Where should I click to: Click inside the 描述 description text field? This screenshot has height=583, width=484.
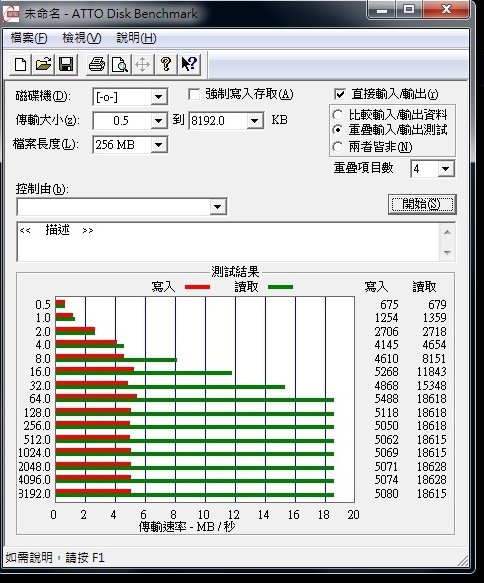(229, 242)
